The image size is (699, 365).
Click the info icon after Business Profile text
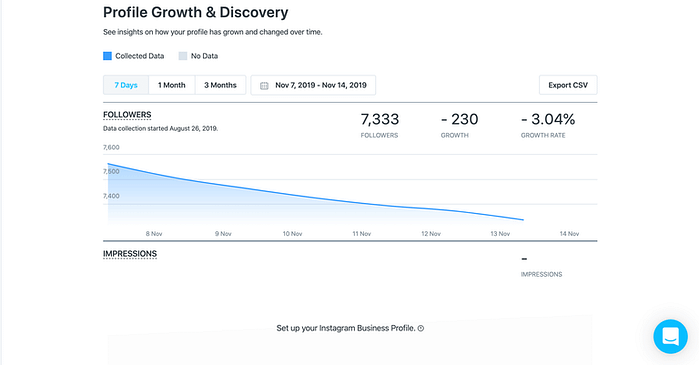[421, 328]
